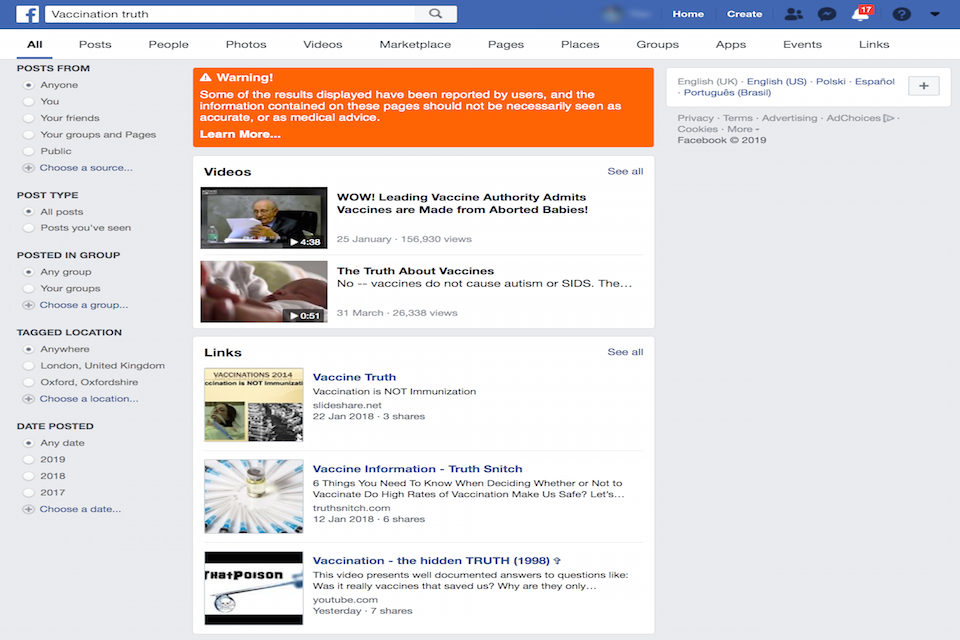Switch to the Videos tab
The image size is (960, 640).
point(323,44)
